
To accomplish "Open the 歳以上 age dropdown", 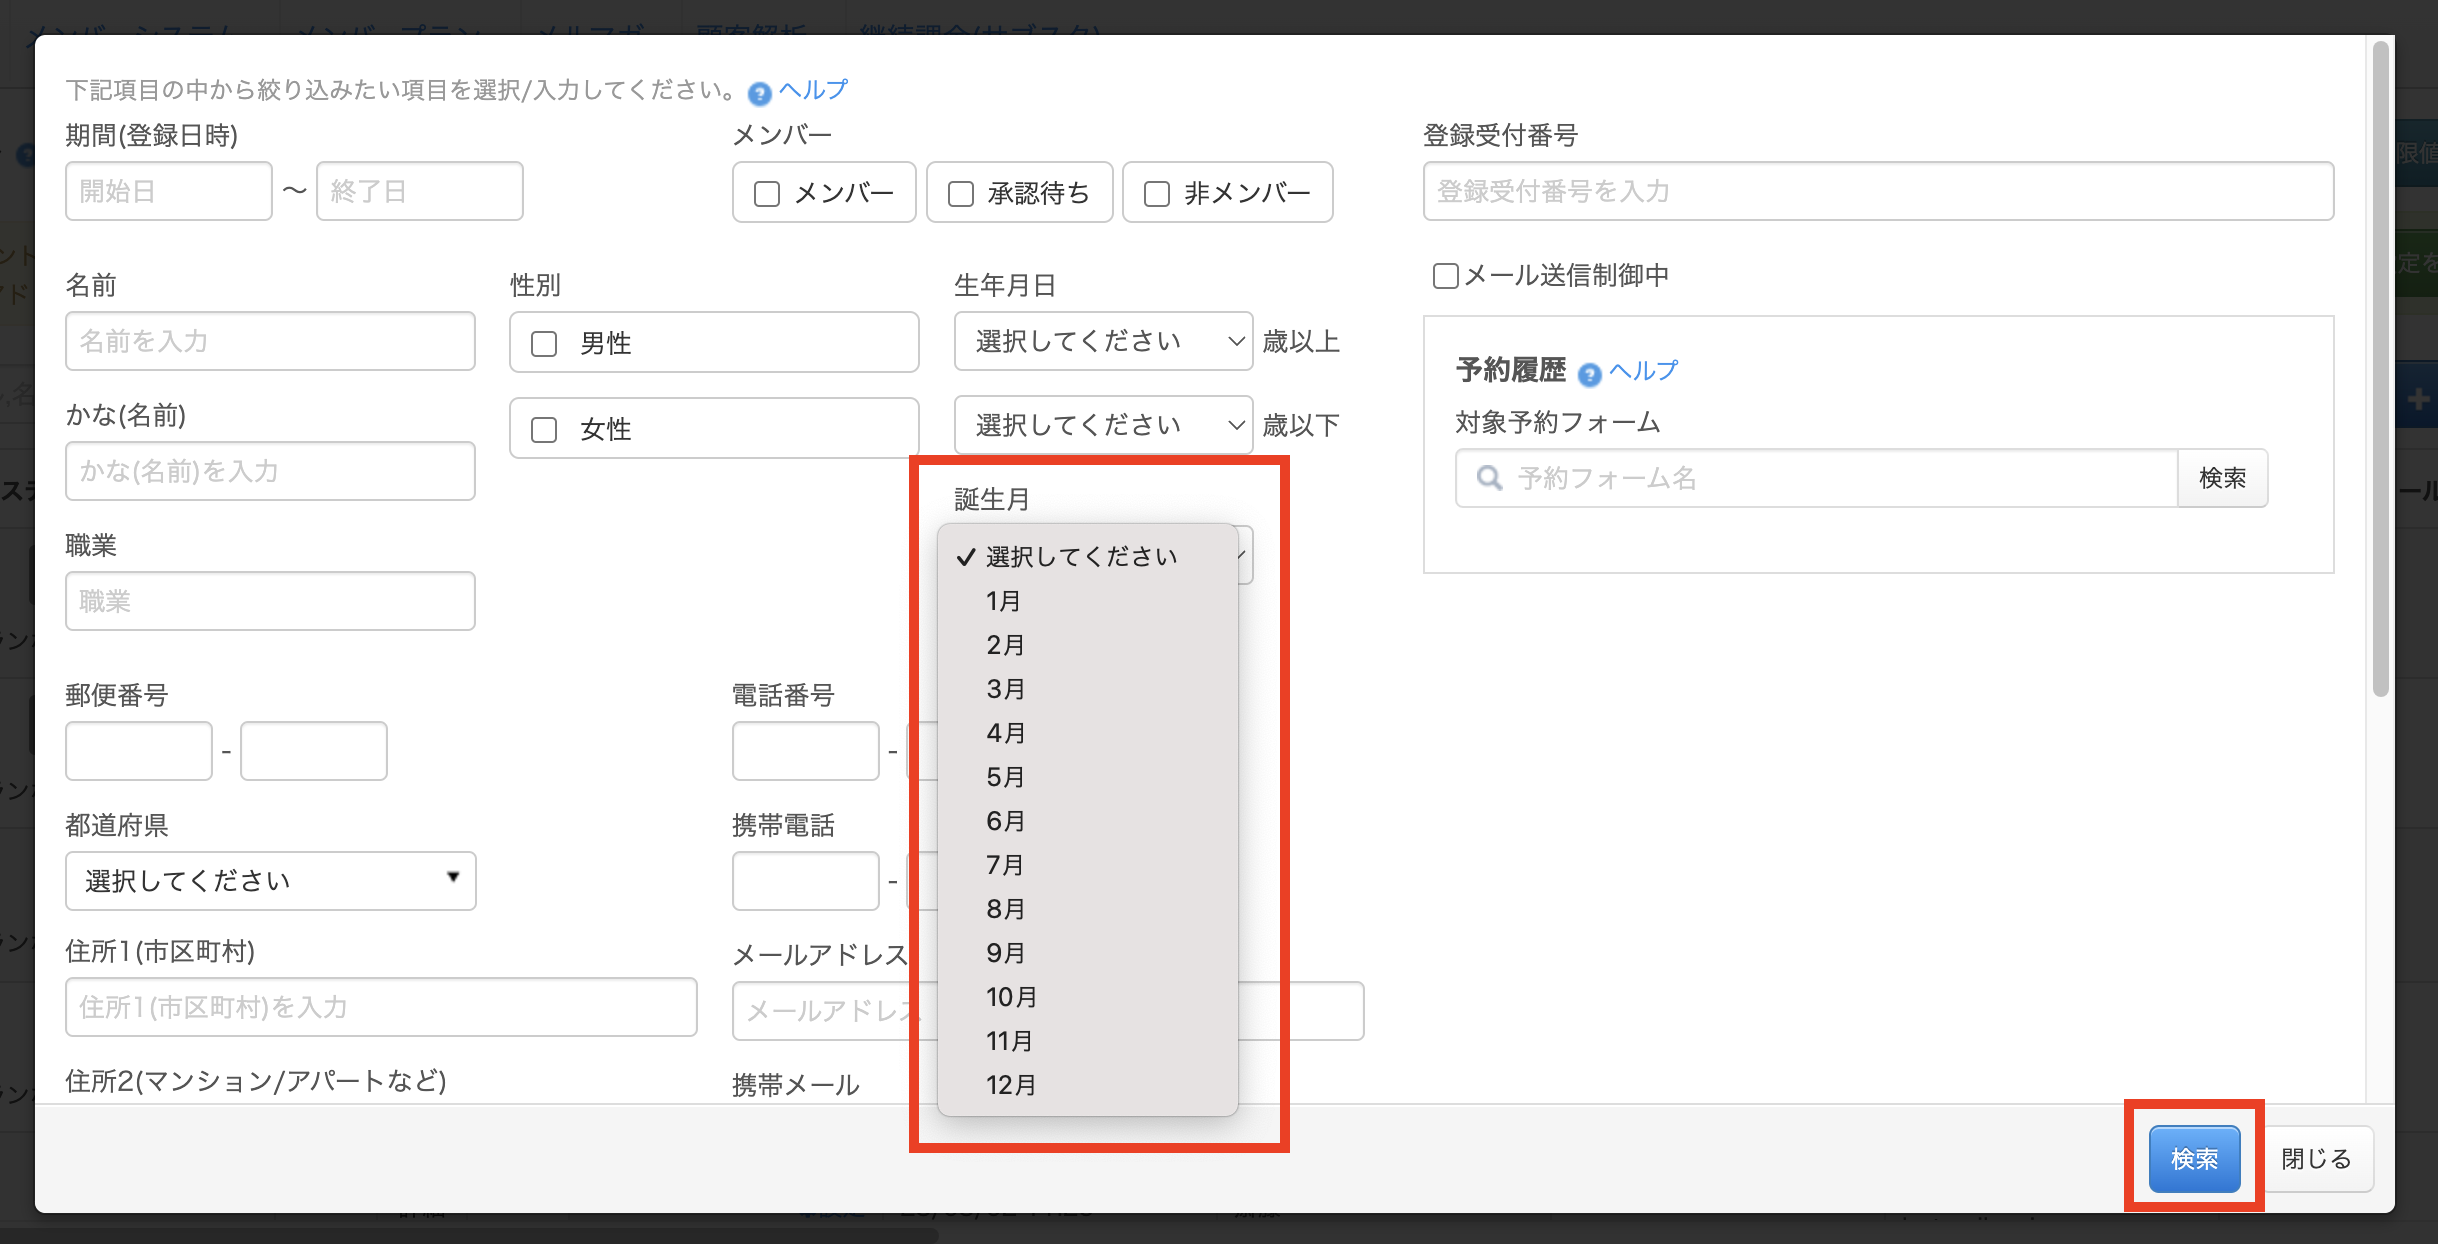I will tap(1102, 341).
